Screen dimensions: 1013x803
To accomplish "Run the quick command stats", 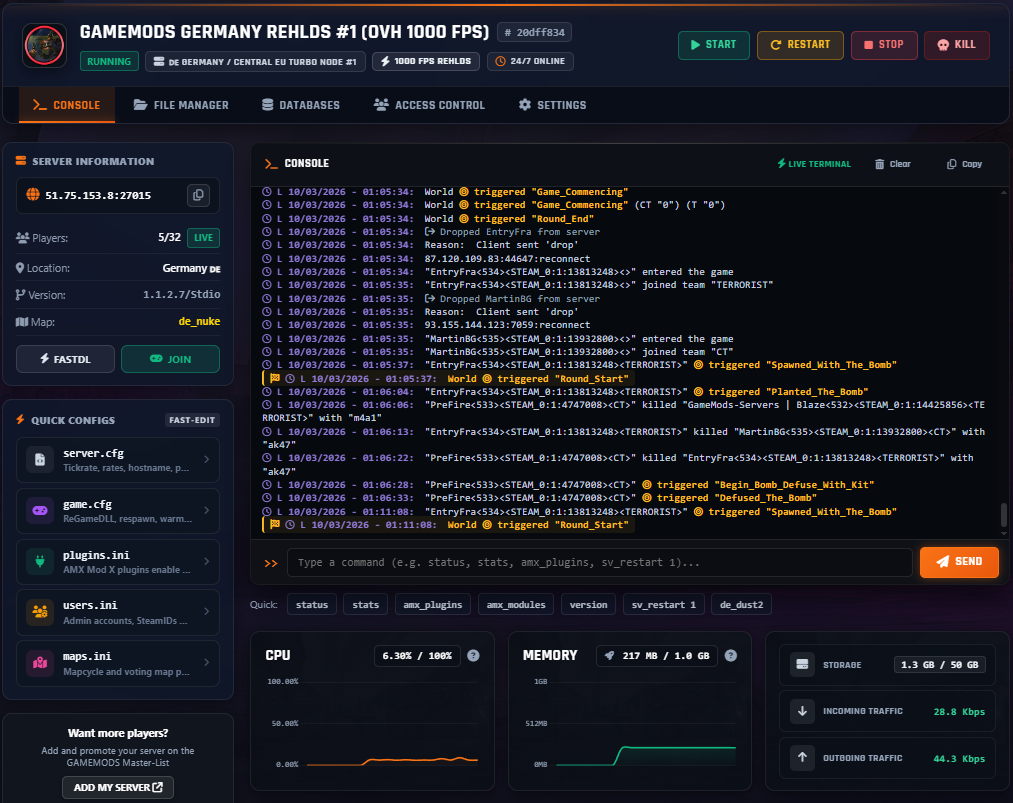I will (x=366, y=605).
